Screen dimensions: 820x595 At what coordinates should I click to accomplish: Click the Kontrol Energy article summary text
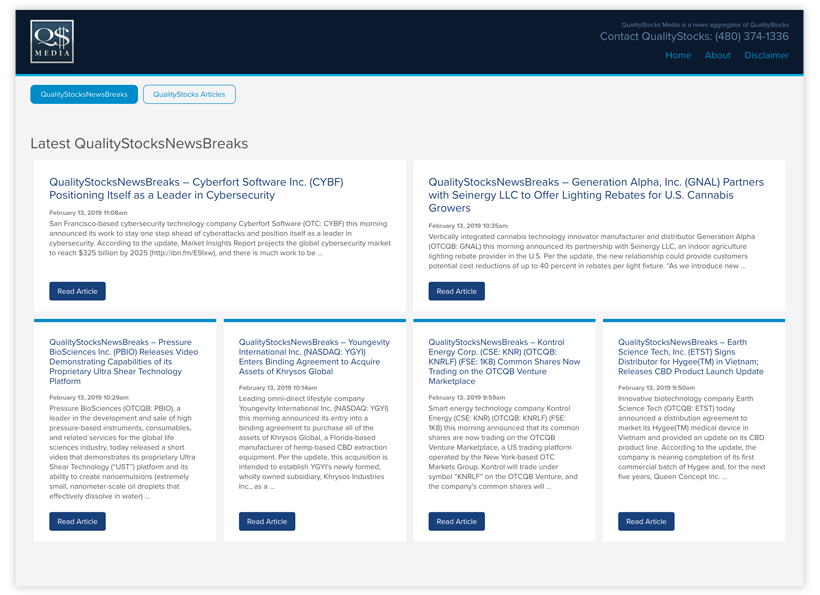(504, 448)
